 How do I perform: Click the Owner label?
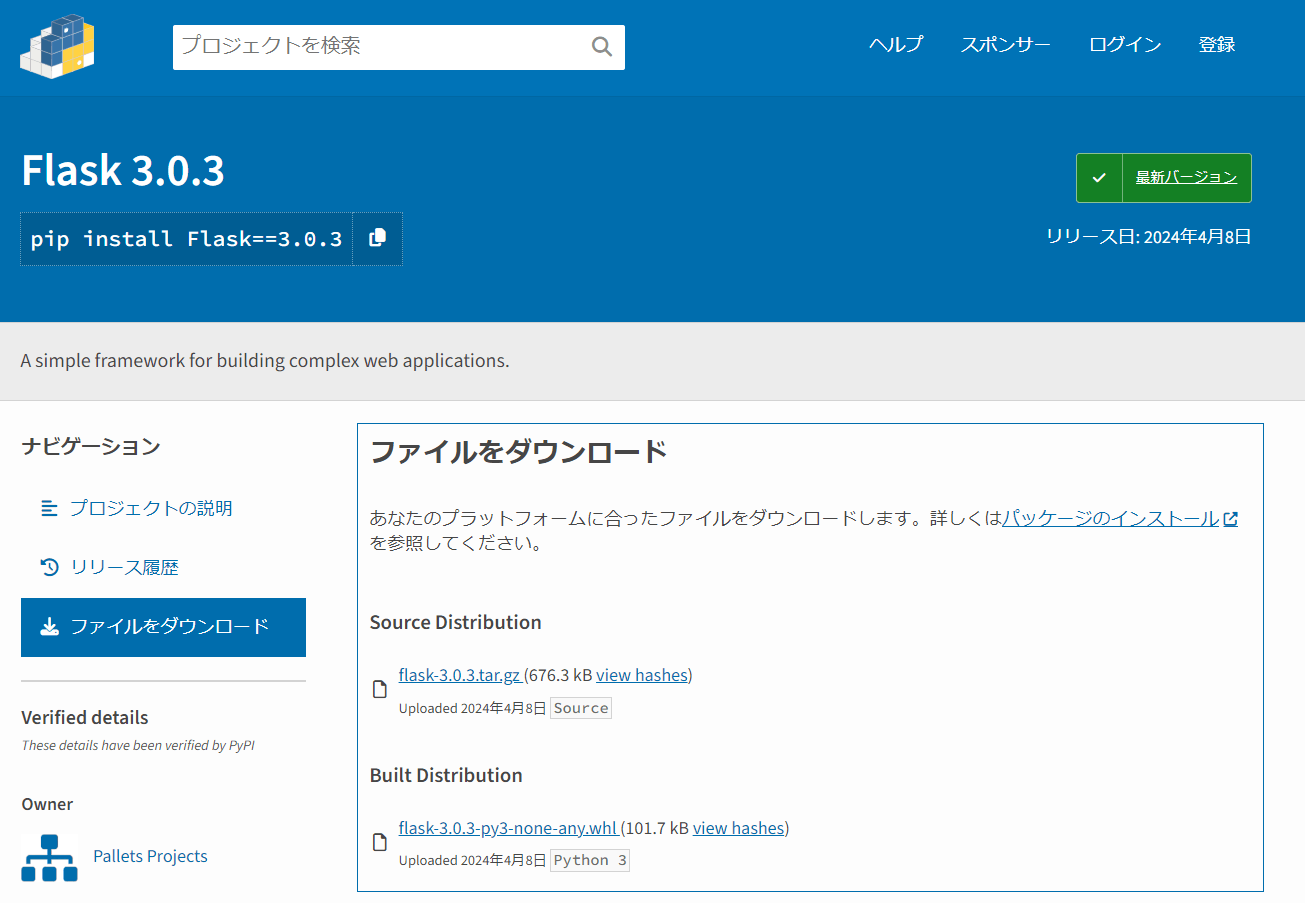coord(47,804)
